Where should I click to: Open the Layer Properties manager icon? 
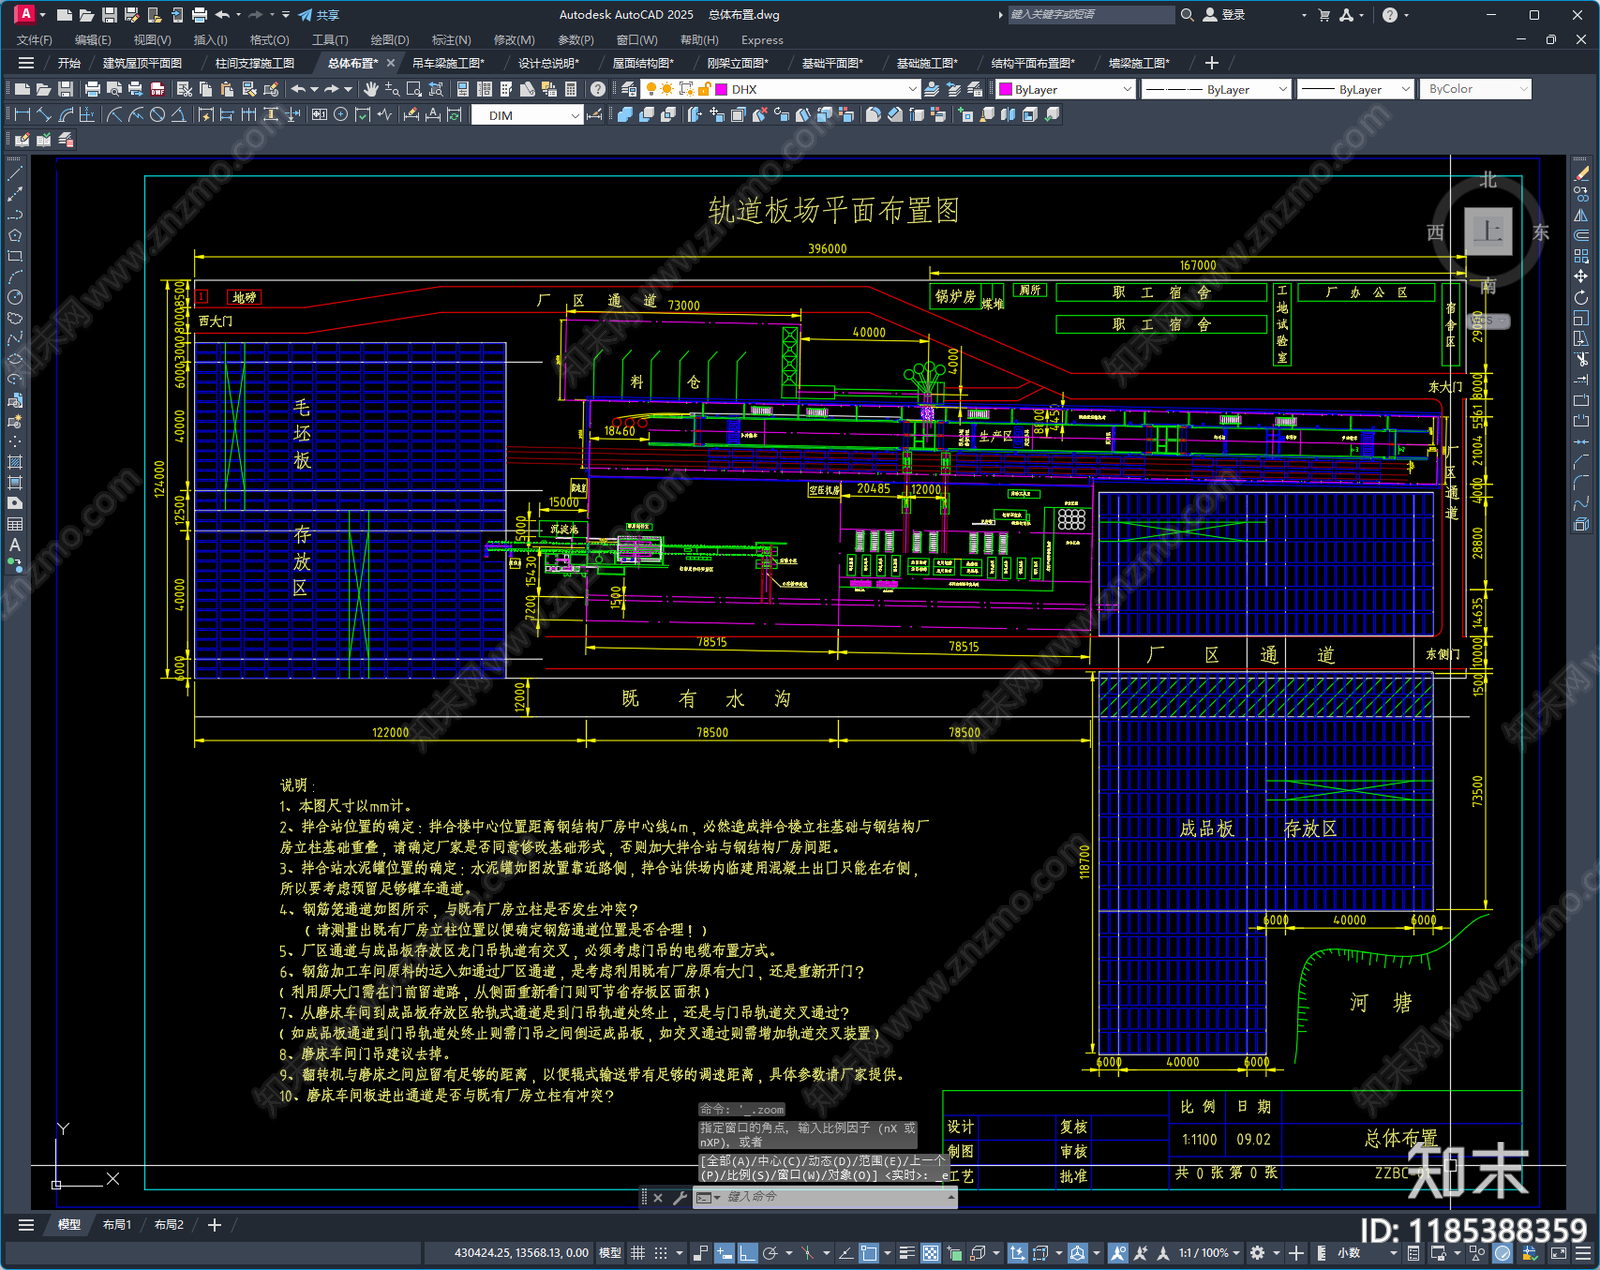coord(628,89)
